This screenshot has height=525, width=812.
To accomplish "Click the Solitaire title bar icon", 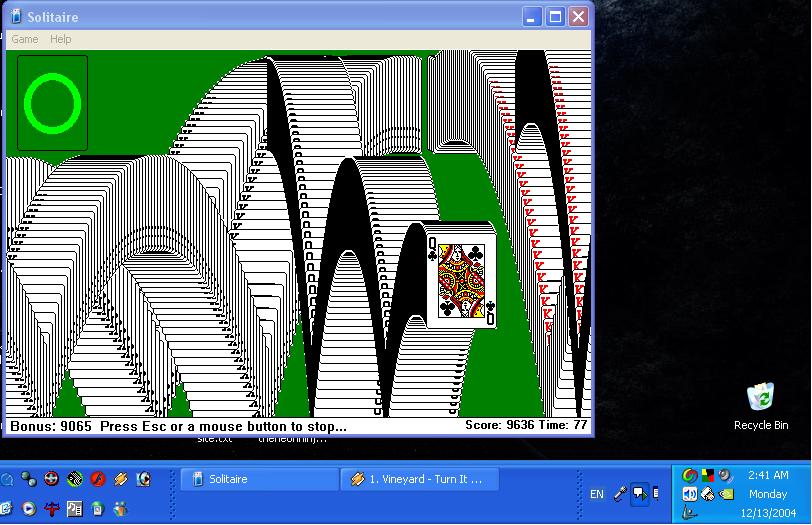I will point(16,17).
